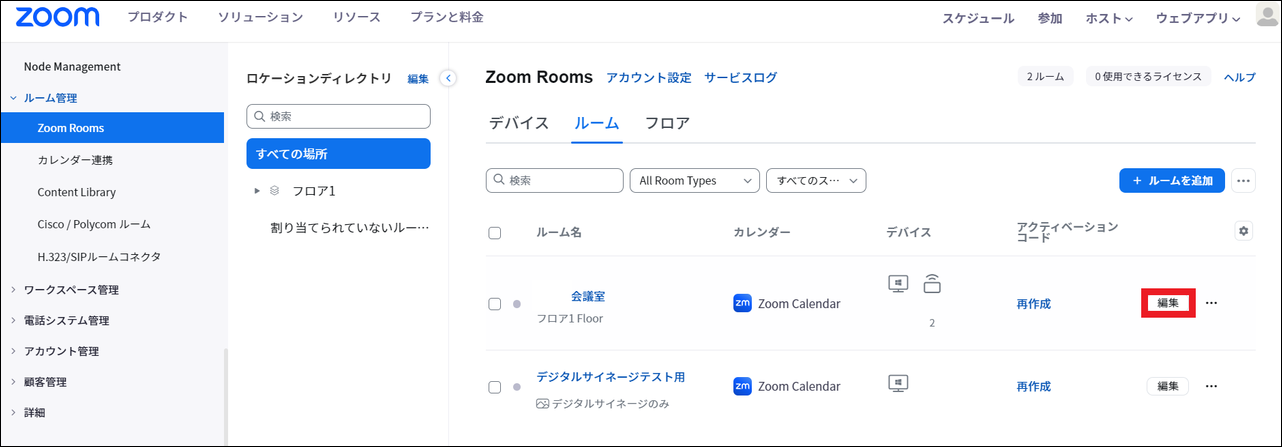Click computer device icon in 会議室 row

898,283
